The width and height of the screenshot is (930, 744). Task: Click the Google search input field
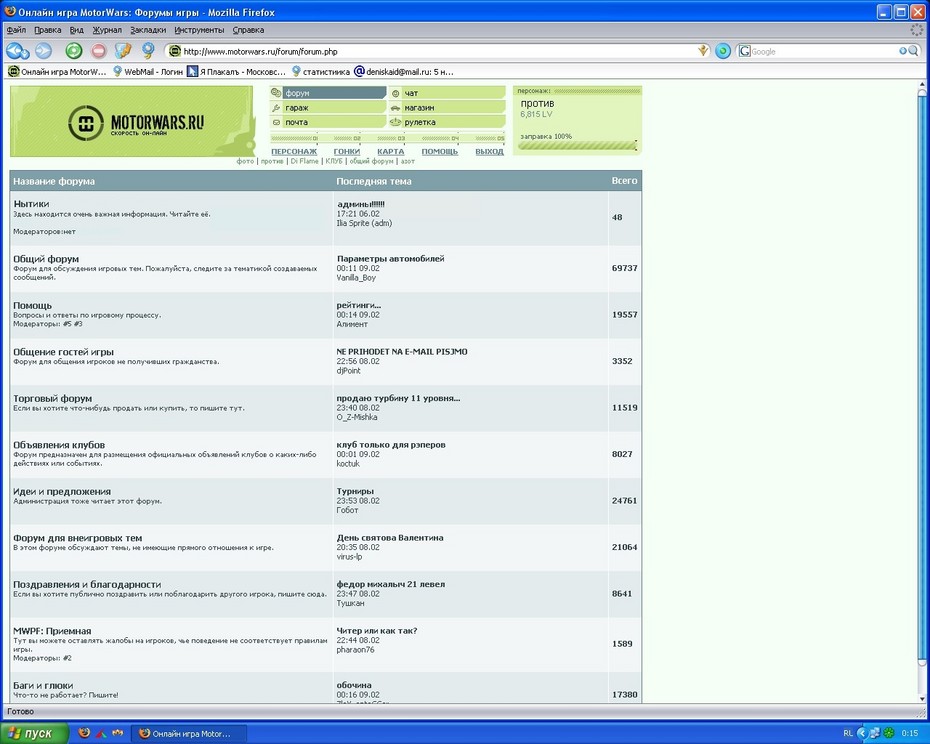click(x=824, y=52)
